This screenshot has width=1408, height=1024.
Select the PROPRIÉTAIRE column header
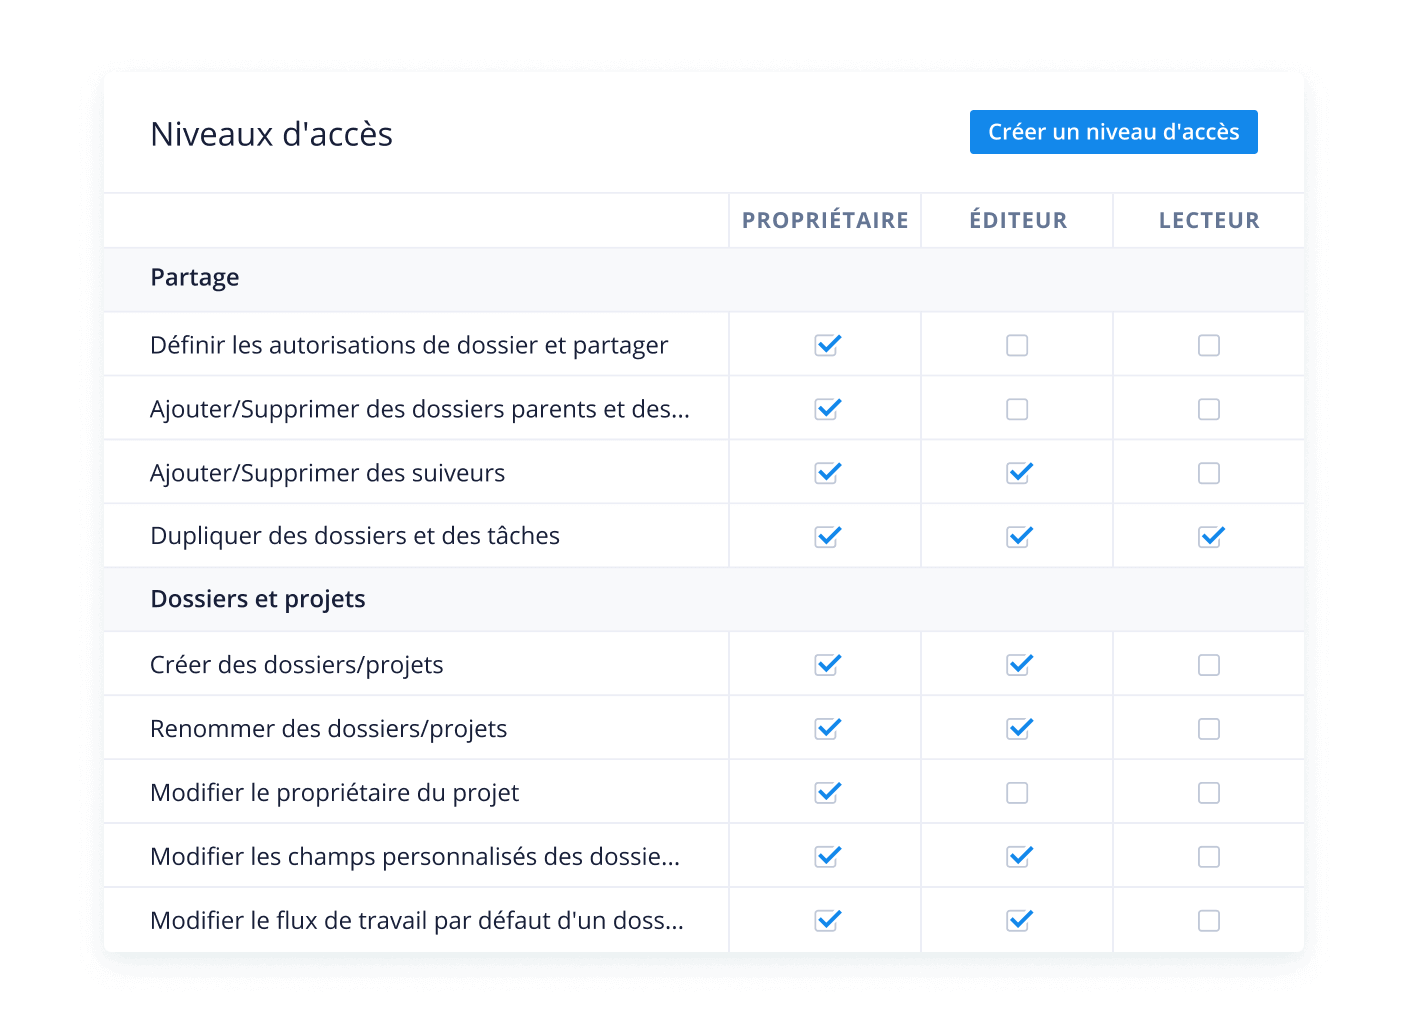pos(825,220)
